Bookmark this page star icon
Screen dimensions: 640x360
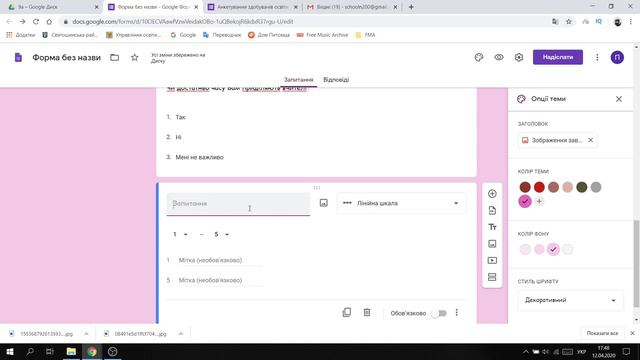(x=569, y=22)
